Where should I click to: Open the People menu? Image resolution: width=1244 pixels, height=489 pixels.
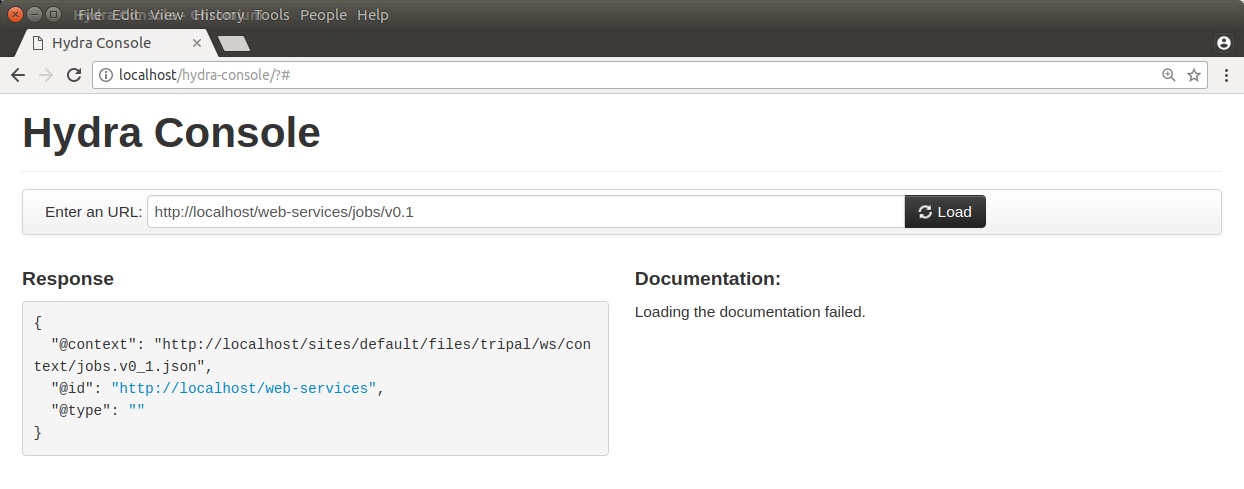tap(323, 15)
